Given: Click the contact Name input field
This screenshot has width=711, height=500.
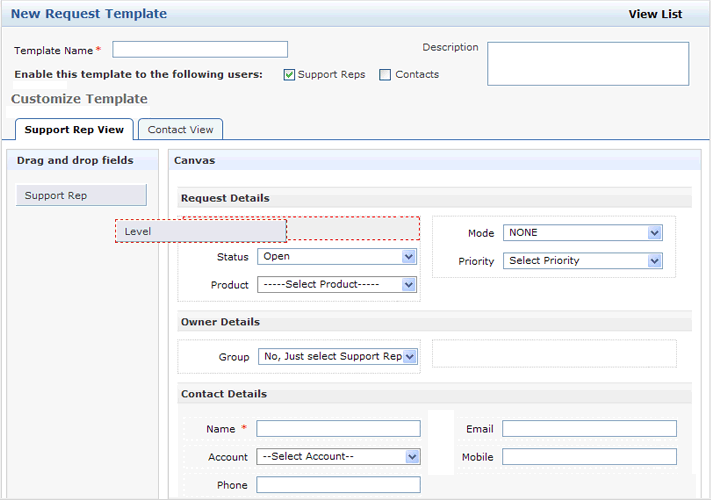Looking at the screenshot, I should (x=338, y=428).
